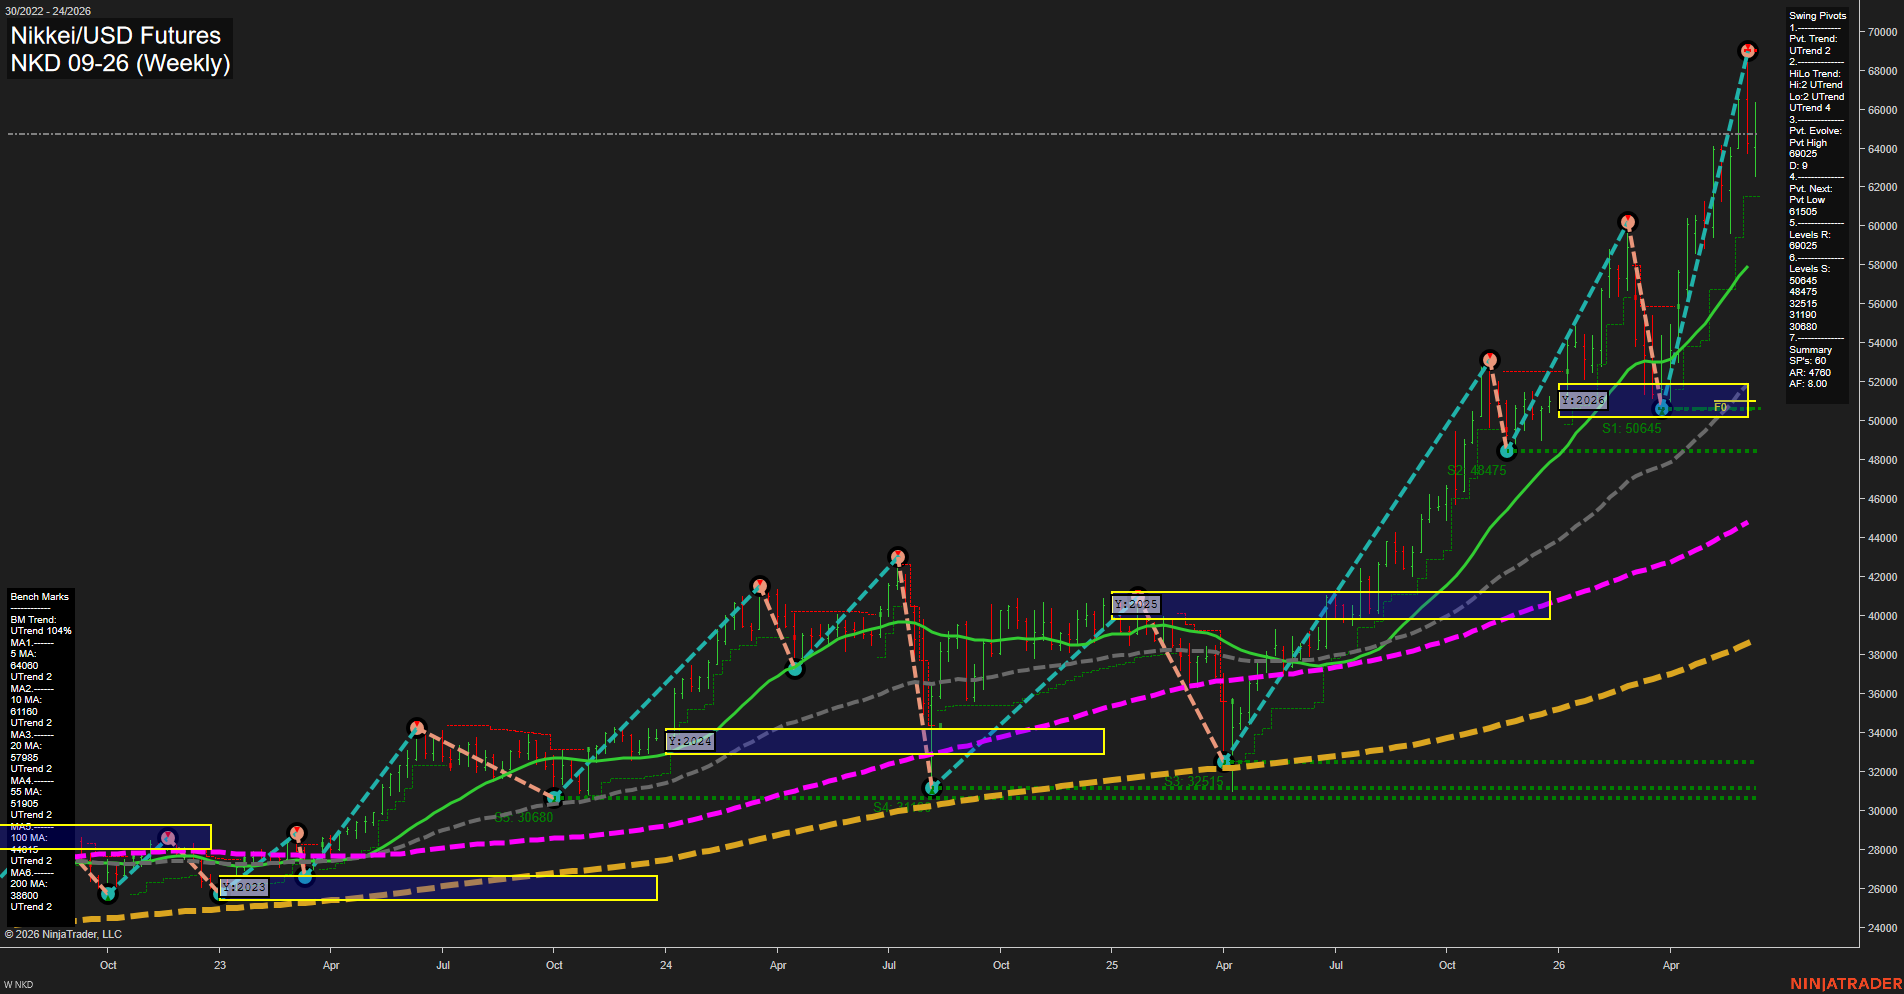Open the NINJATRADER logo link
1904x994 pixels.
coord(1846,984)
